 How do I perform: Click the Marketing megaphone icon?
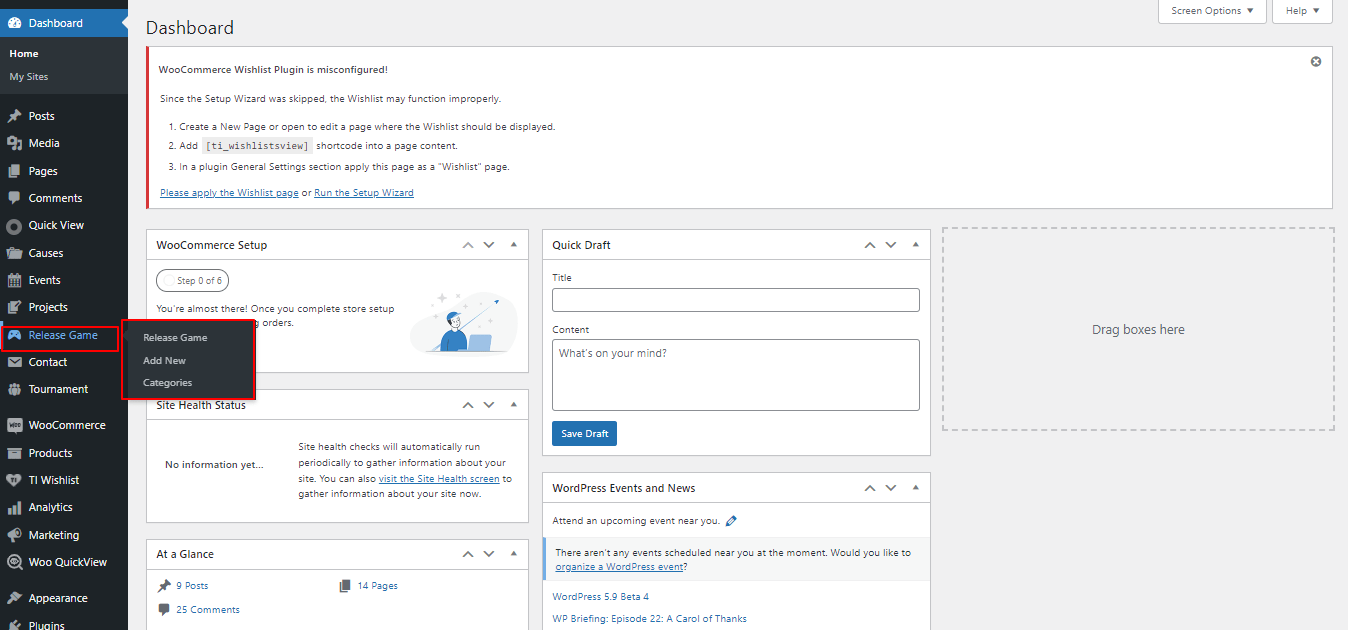14,535
